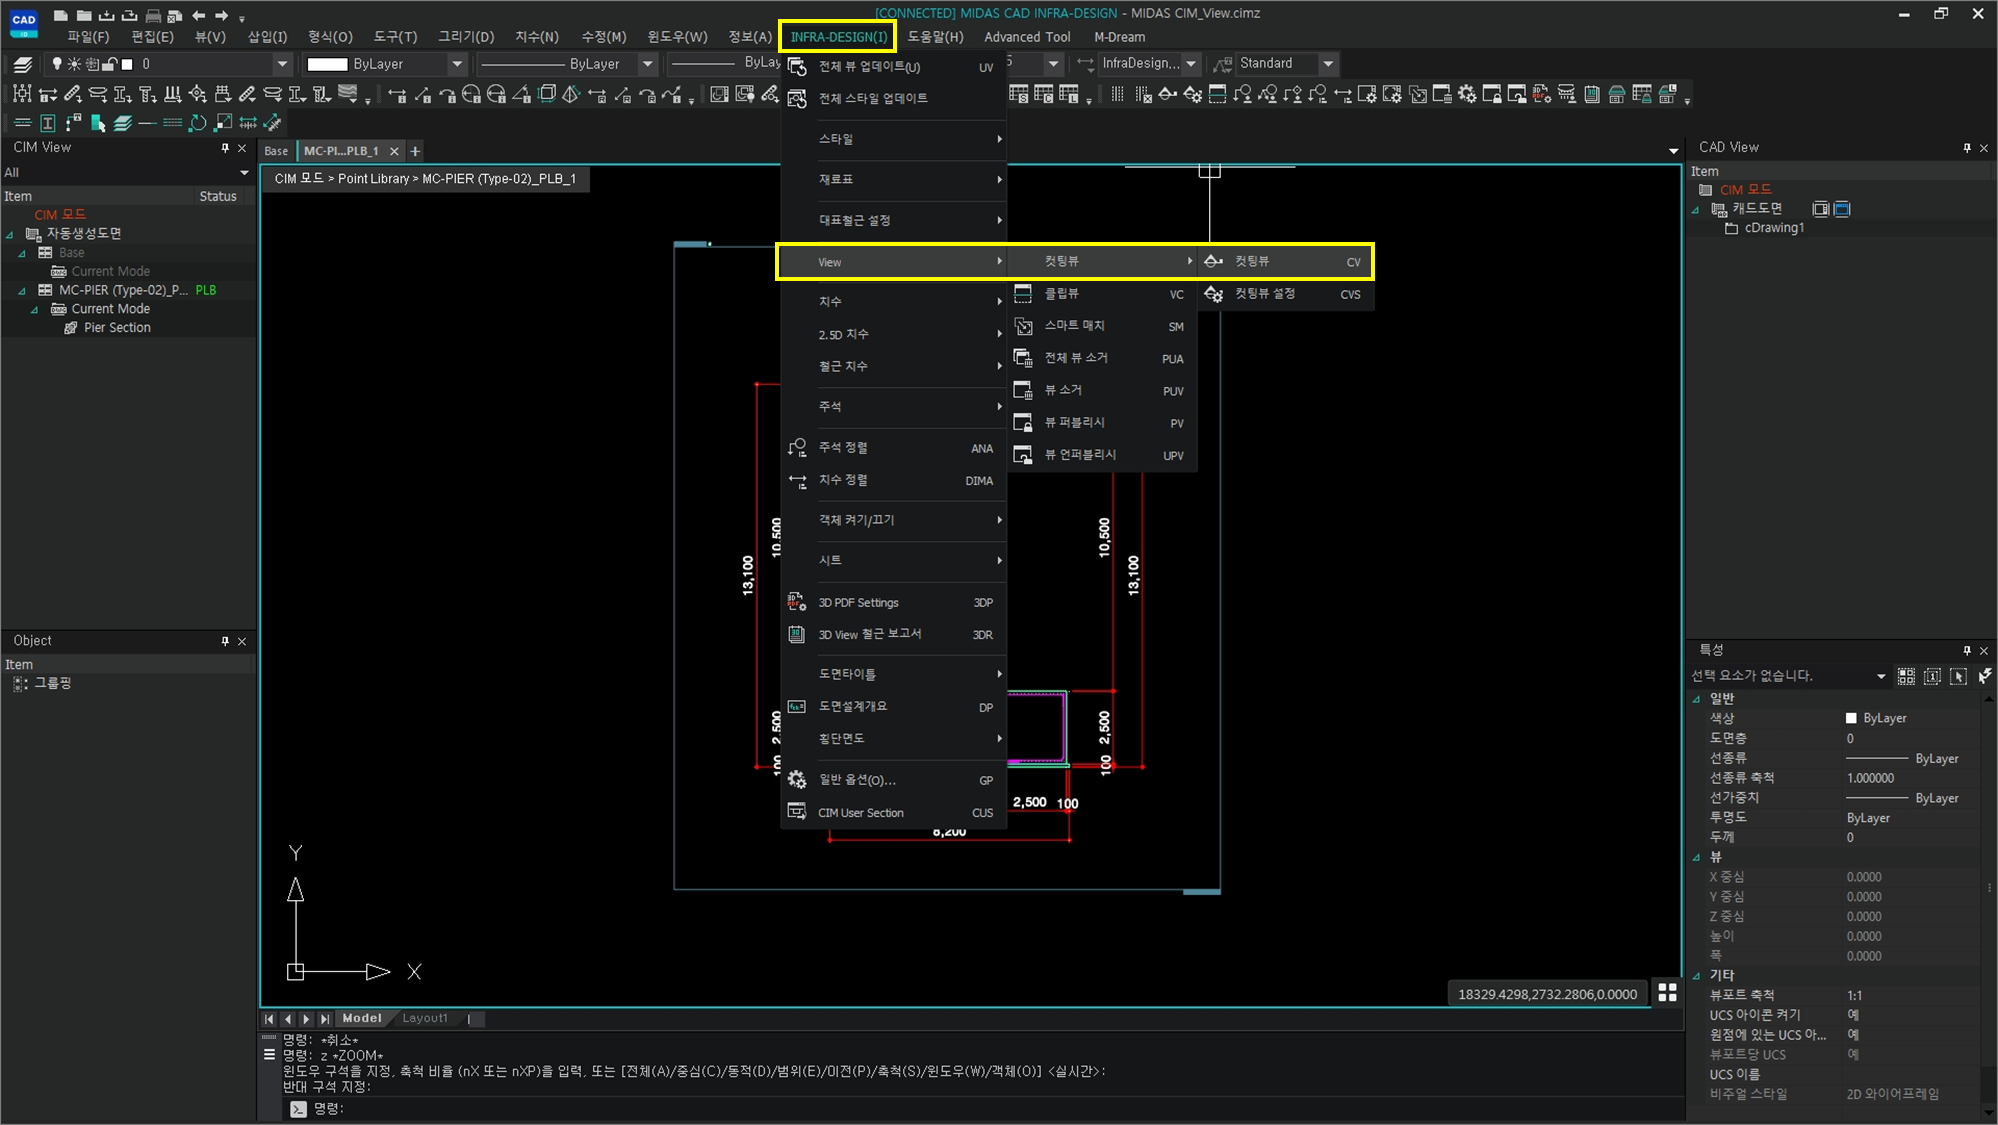
Task: Open the ByLayer linetype dropdown
Action: coord(647,64)
